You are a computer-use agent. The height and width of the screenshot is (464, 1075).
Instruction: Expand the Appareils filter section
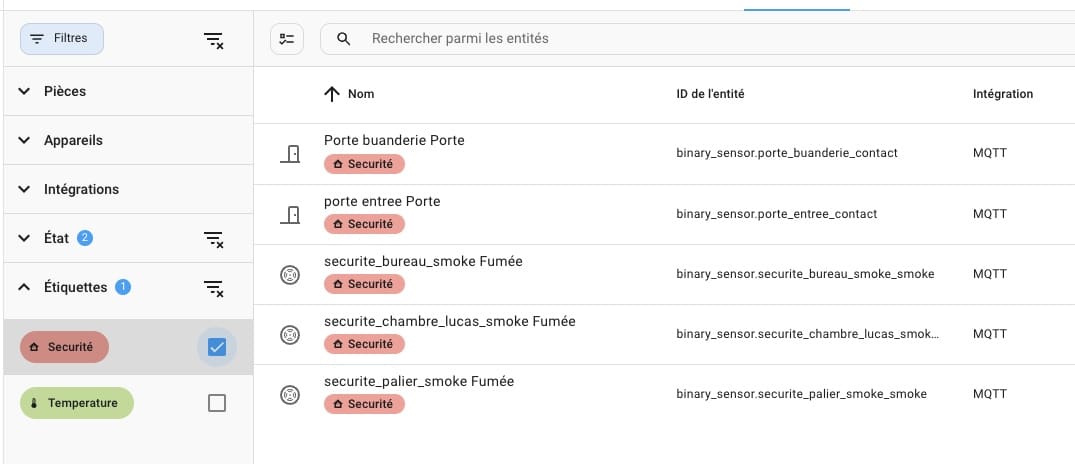tap(128, 141)
